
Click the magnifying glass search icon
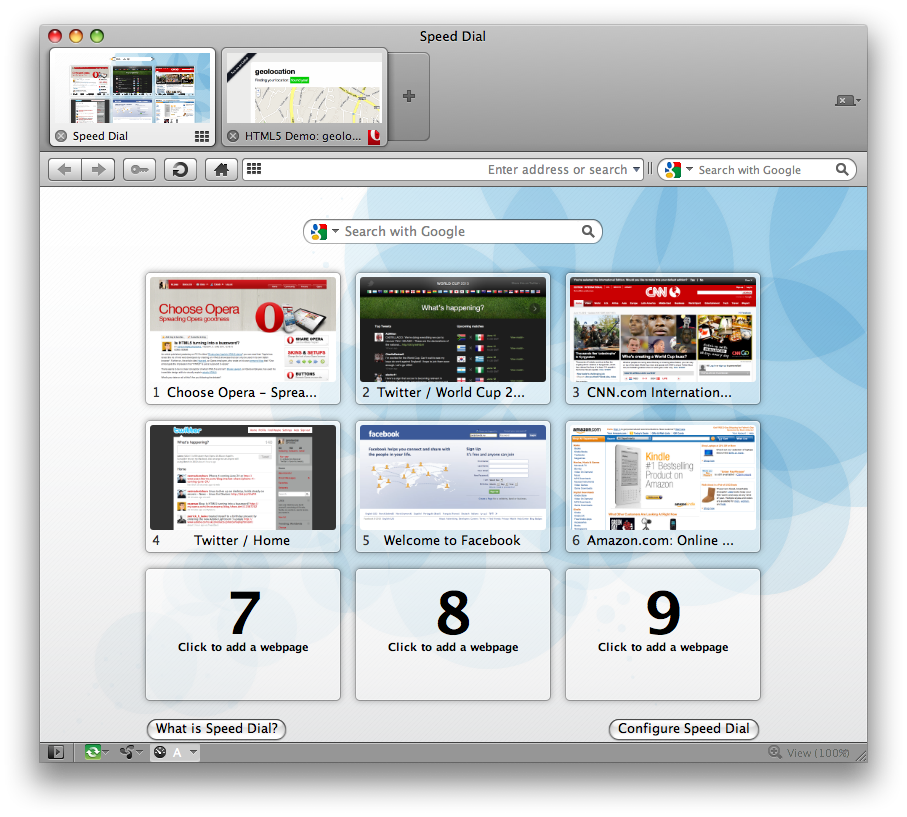[x=843, y=169]
